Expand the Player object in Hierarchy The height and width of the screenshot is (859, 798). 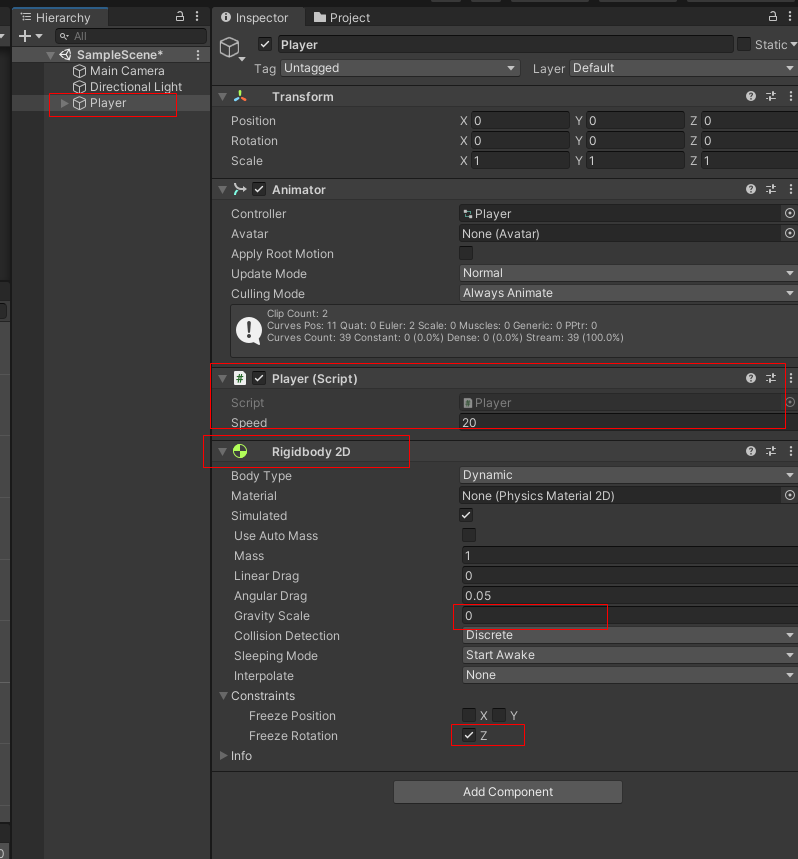[x=64, y=103]
